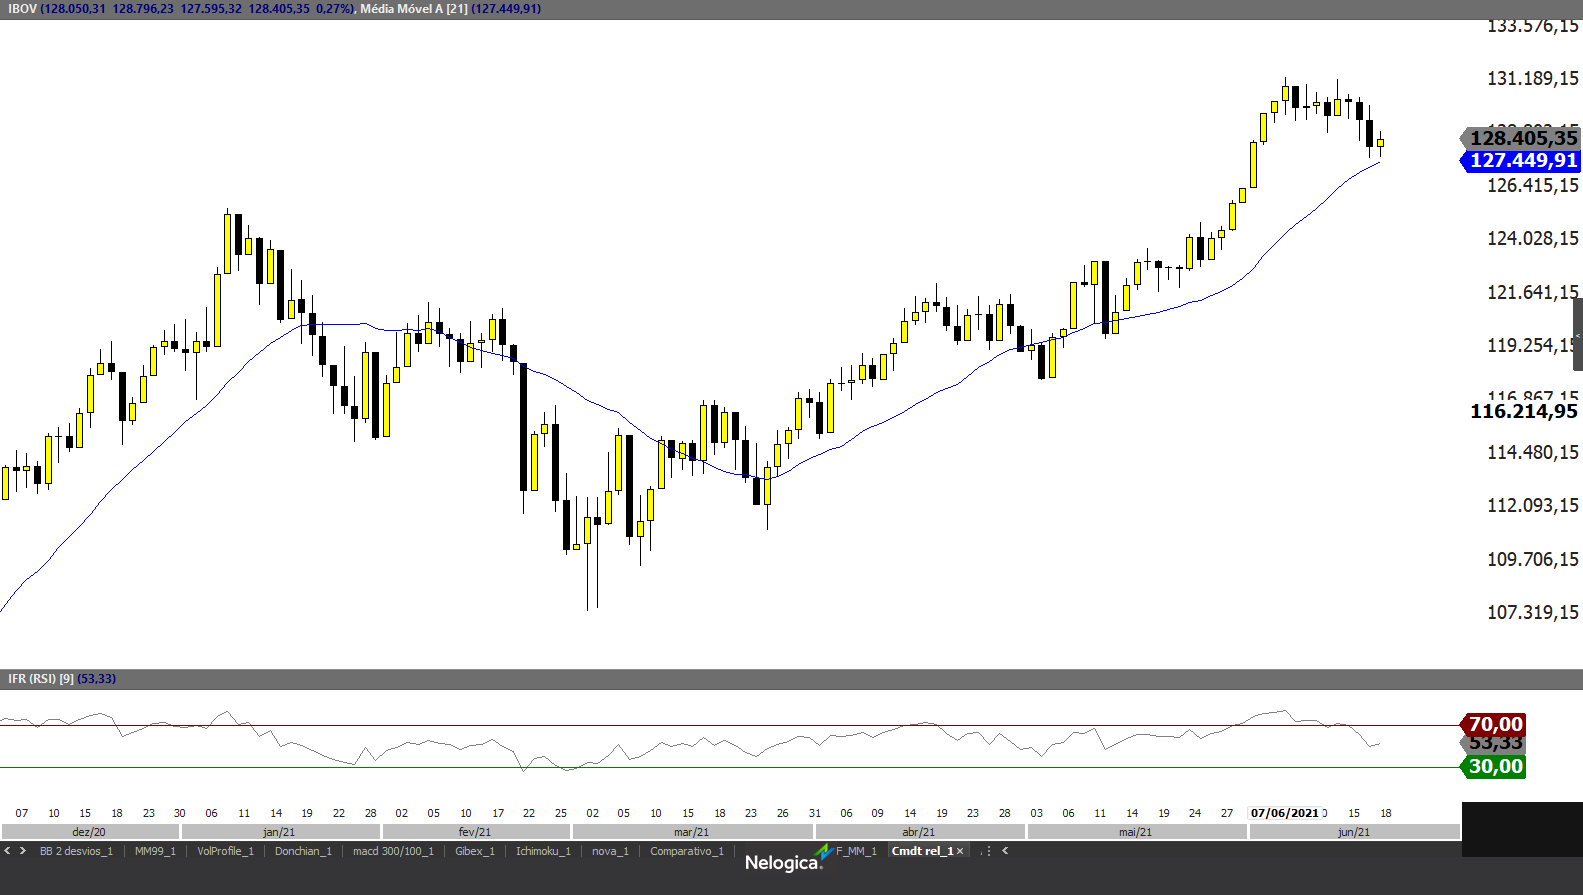The height and width of the screenshot is (895, 1583).
Task: Open tab options three-dot menu
Action: click(986, 851)
